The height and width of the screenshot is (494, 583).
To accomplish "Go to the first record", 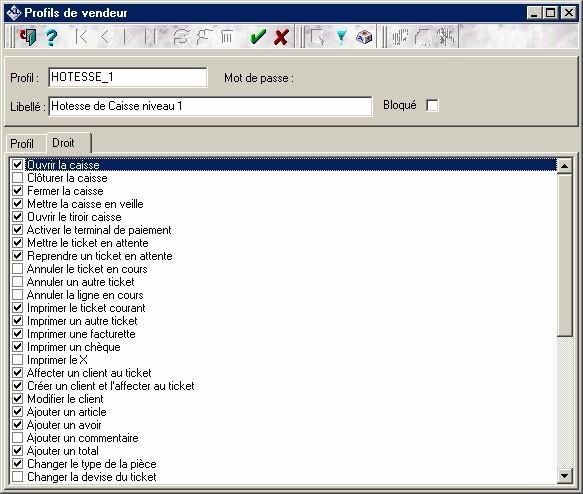I will (x=81, y=37).
